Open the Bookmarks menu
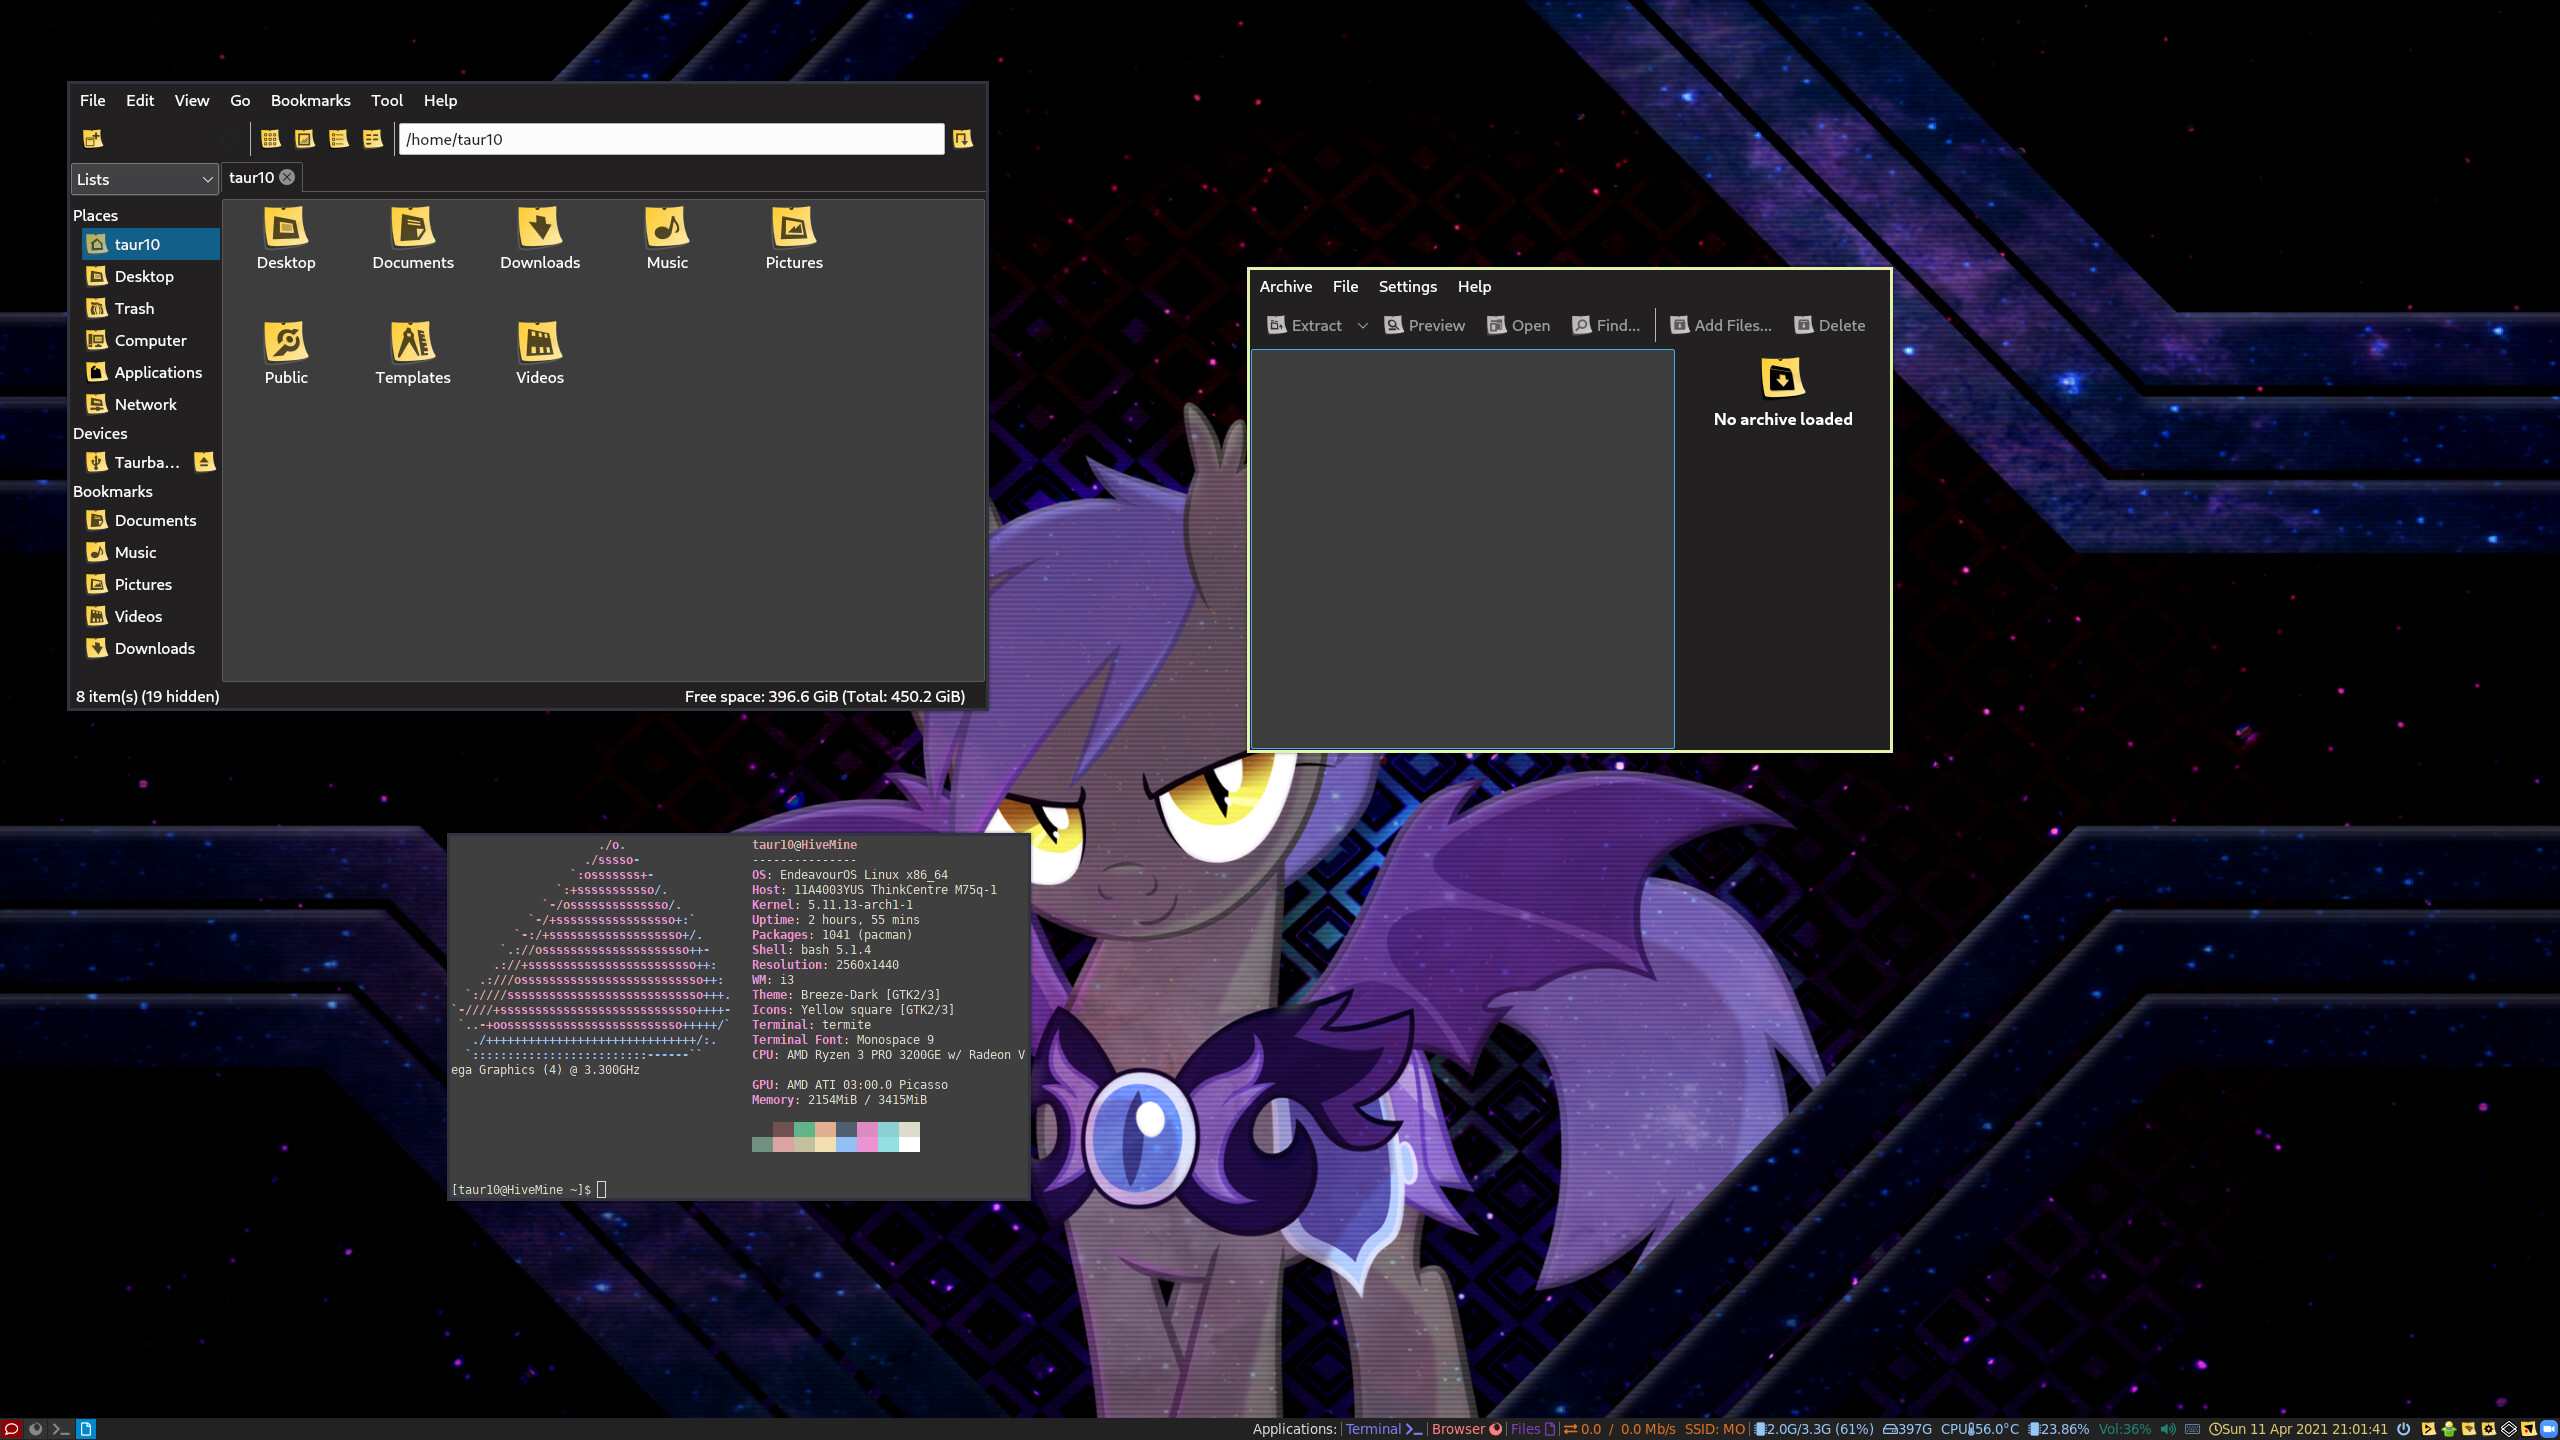Screen dimensions: 2560x1440 (x=310, y=100)
